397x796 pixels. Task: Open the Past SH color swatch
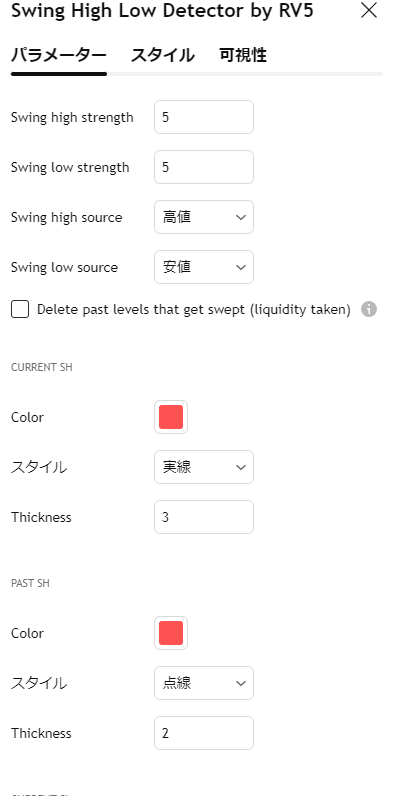[x=171, y=633]
